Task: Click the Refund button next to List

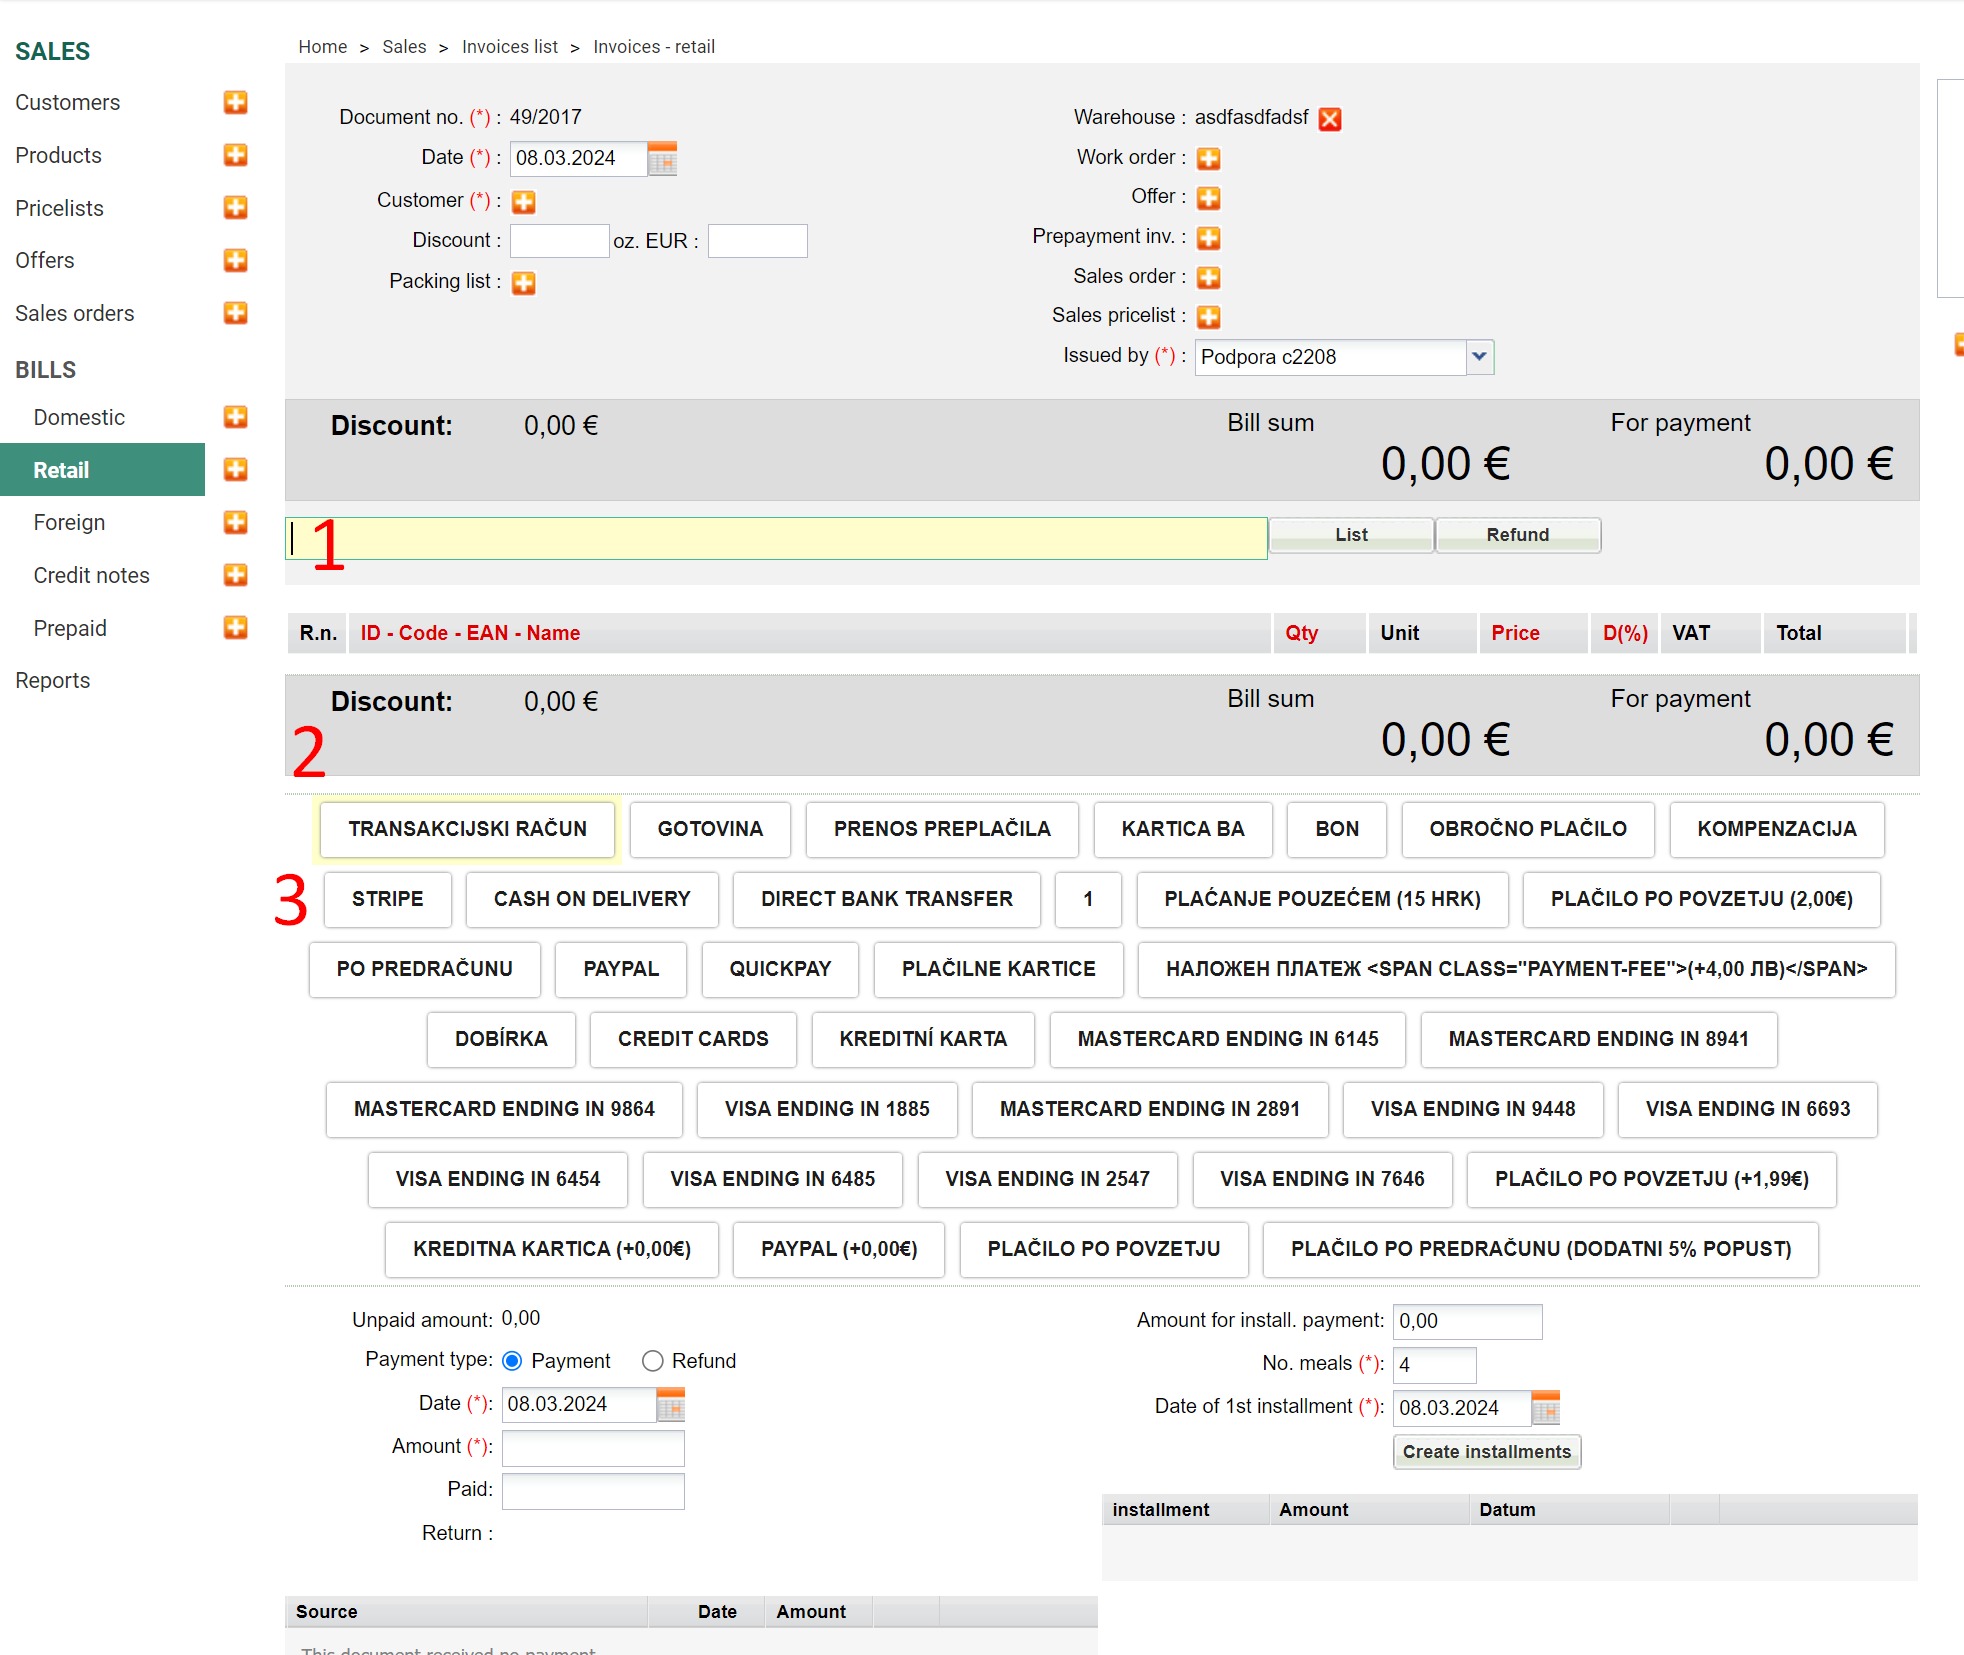Action: pyautogui.click(x=1518, y=535)
